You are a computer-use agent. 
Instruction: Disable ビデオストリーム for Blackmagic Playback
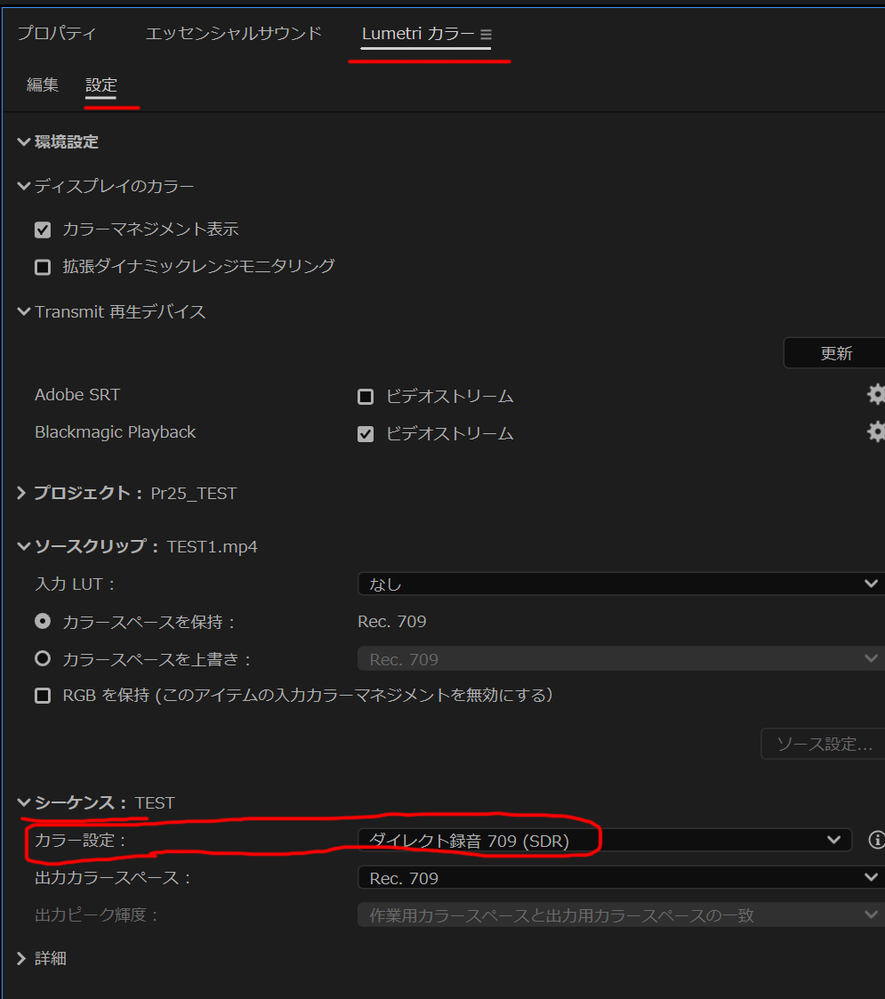pos(365,433)
